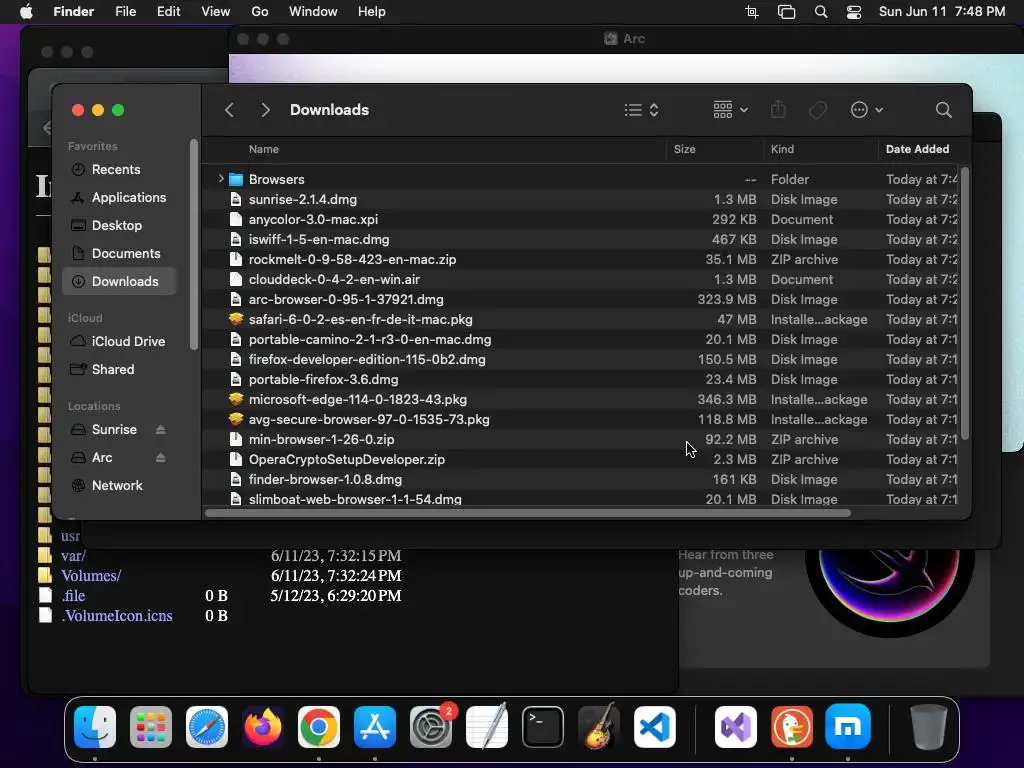Open the more actions ellipsis menu
1024x768 pixels.
pos(867,110)
